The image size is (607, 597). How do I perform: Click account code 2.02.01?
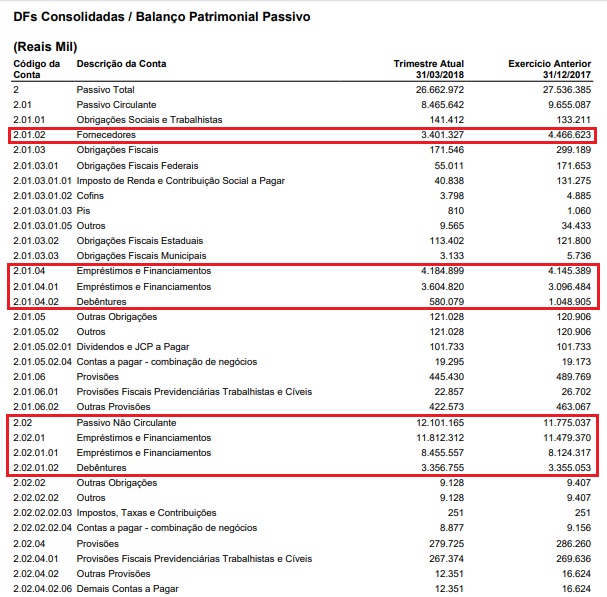(x=29, y=438)
